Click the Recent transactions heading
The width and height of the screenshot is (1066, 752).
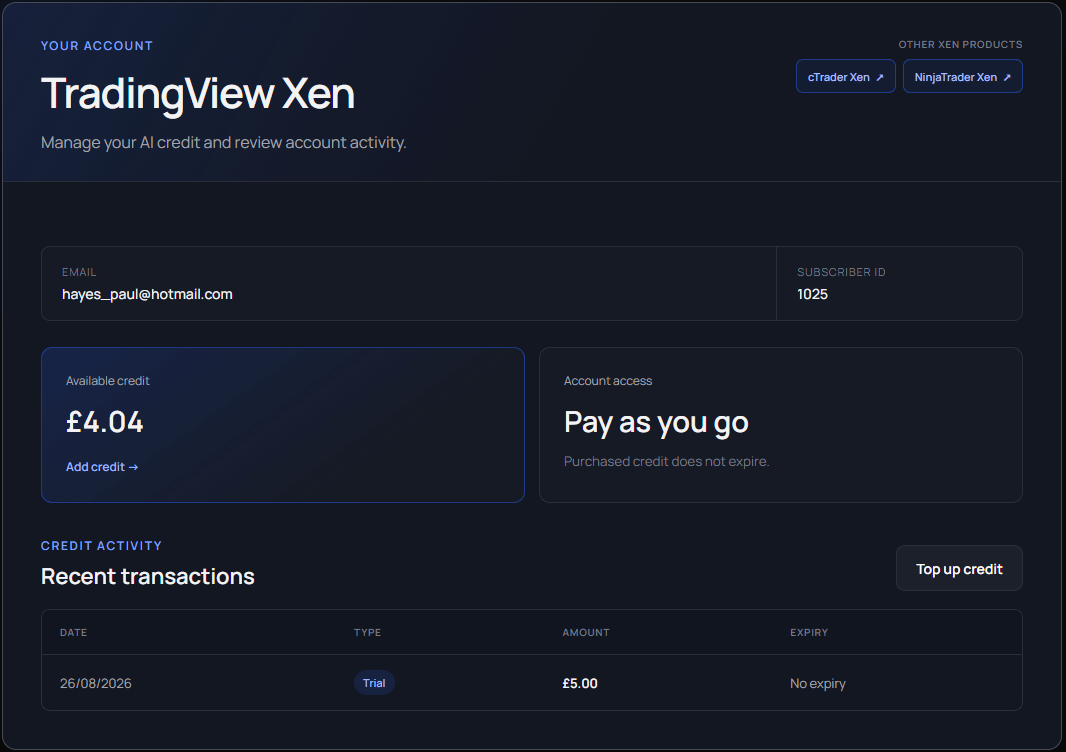click(148, 577)
